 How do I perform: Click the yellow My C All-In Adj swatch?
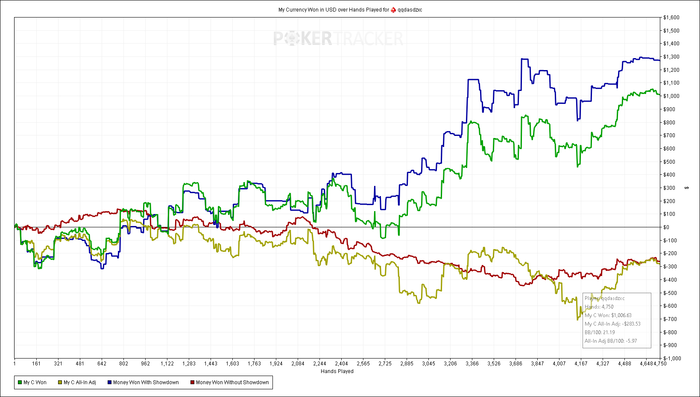59,383
